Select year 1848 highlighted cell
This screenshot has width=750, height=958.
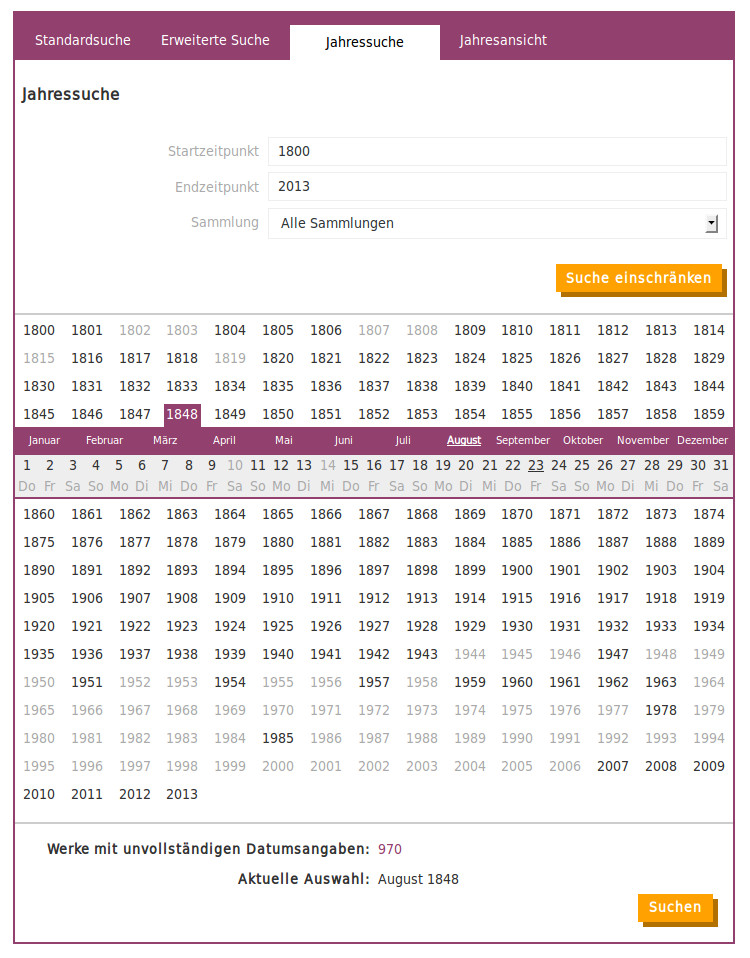point(182,414)
